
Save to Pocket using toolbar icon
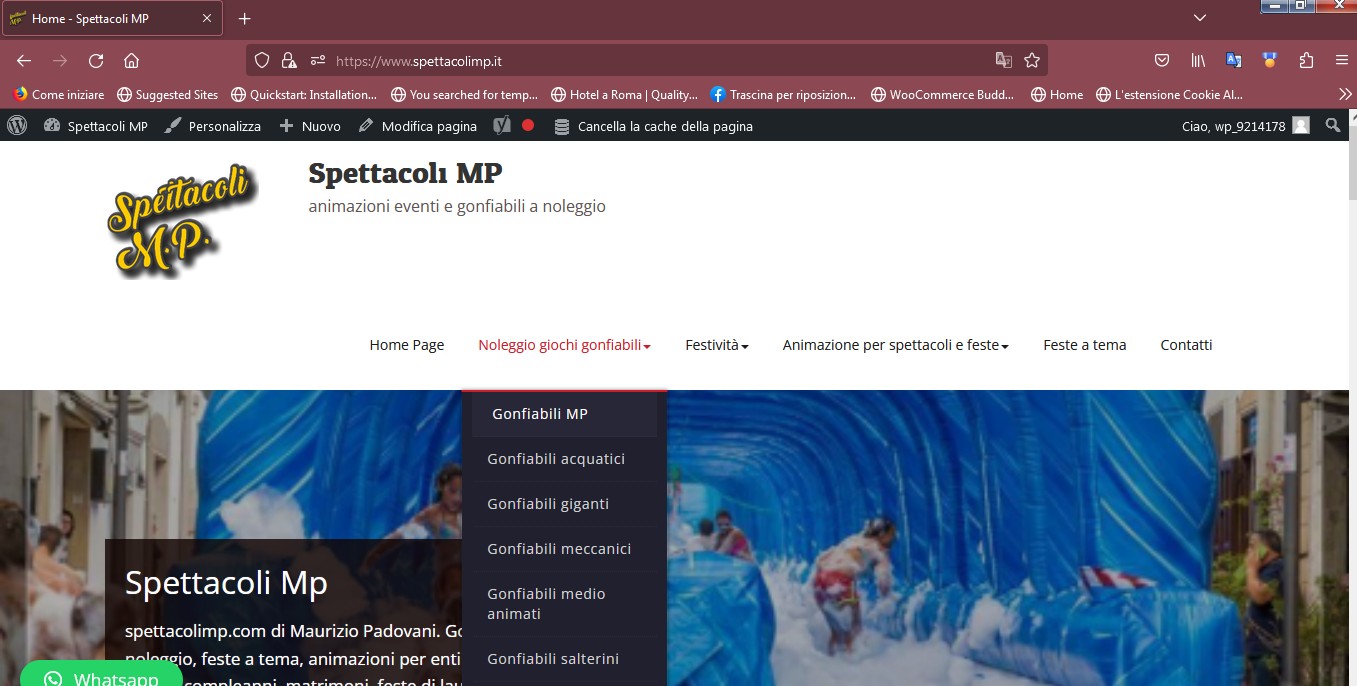tap(1162, 61)
